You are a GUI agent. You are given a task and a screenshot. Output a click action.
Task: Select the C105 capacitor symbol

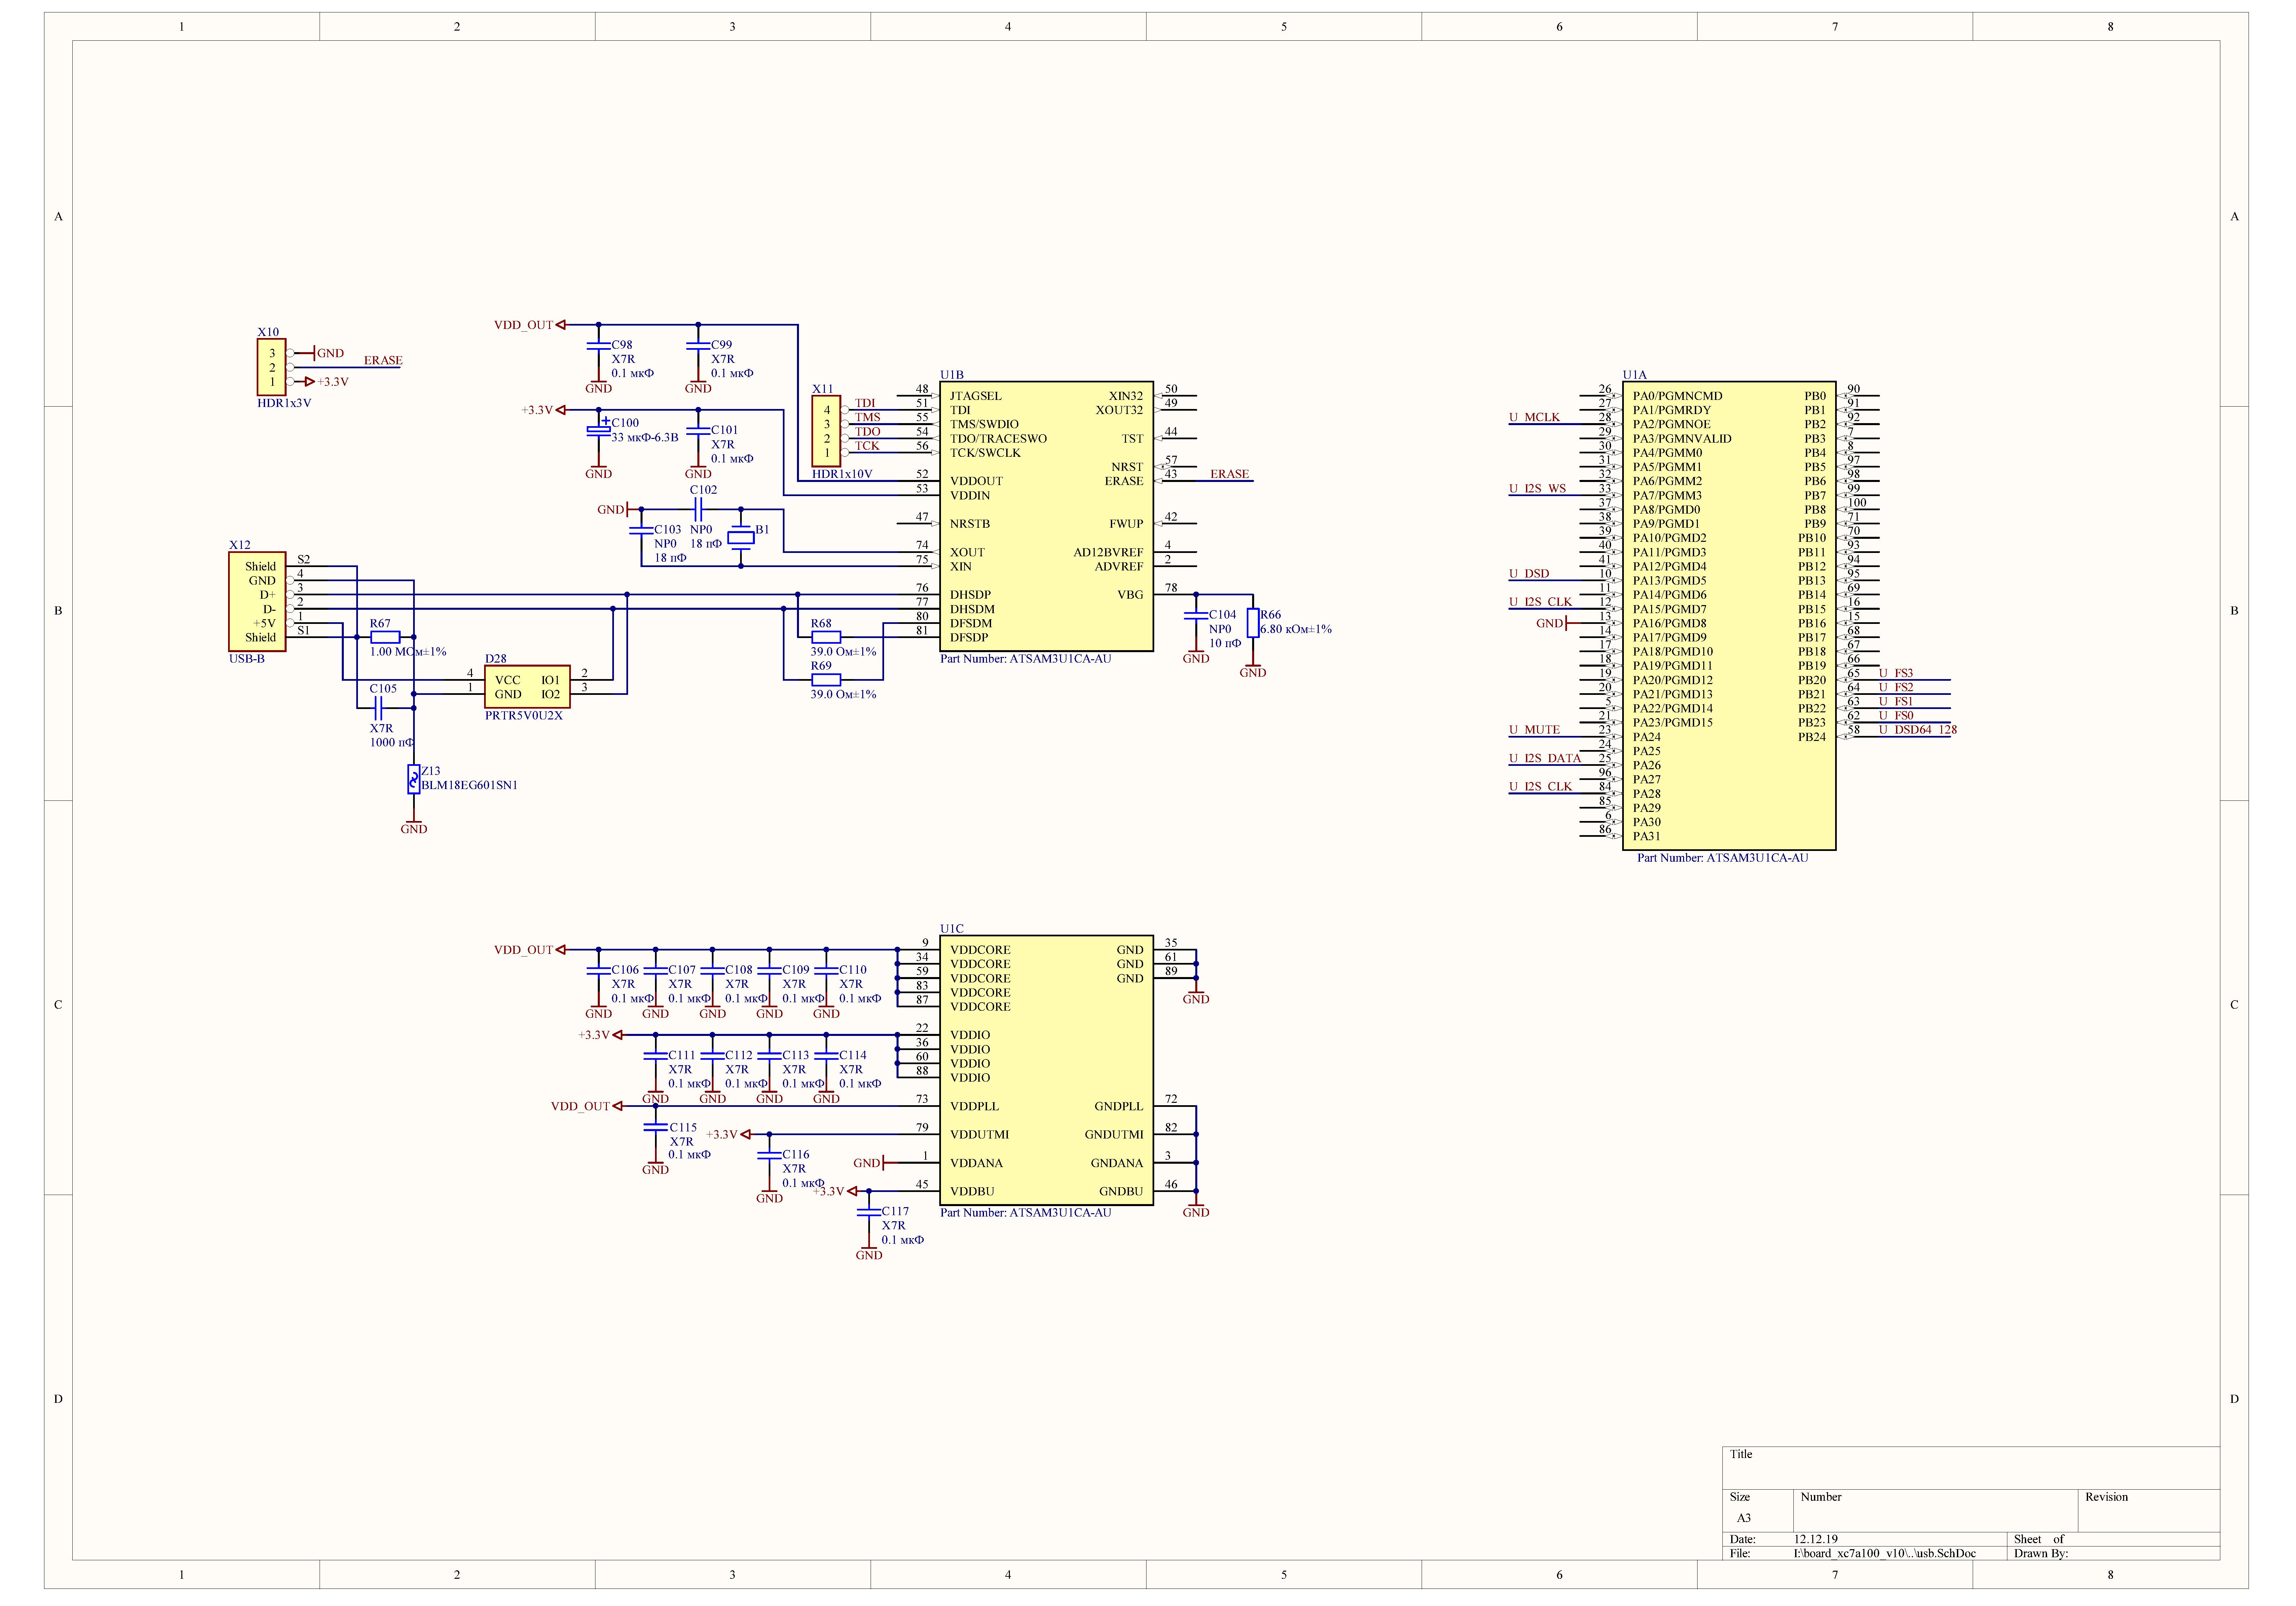(378, 708)
